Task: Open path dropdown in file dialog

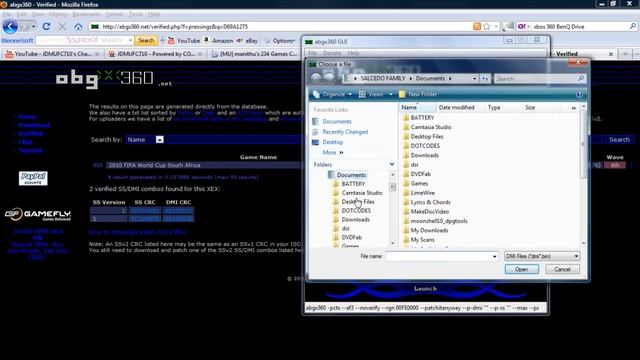Action: [x=474, y=78]
